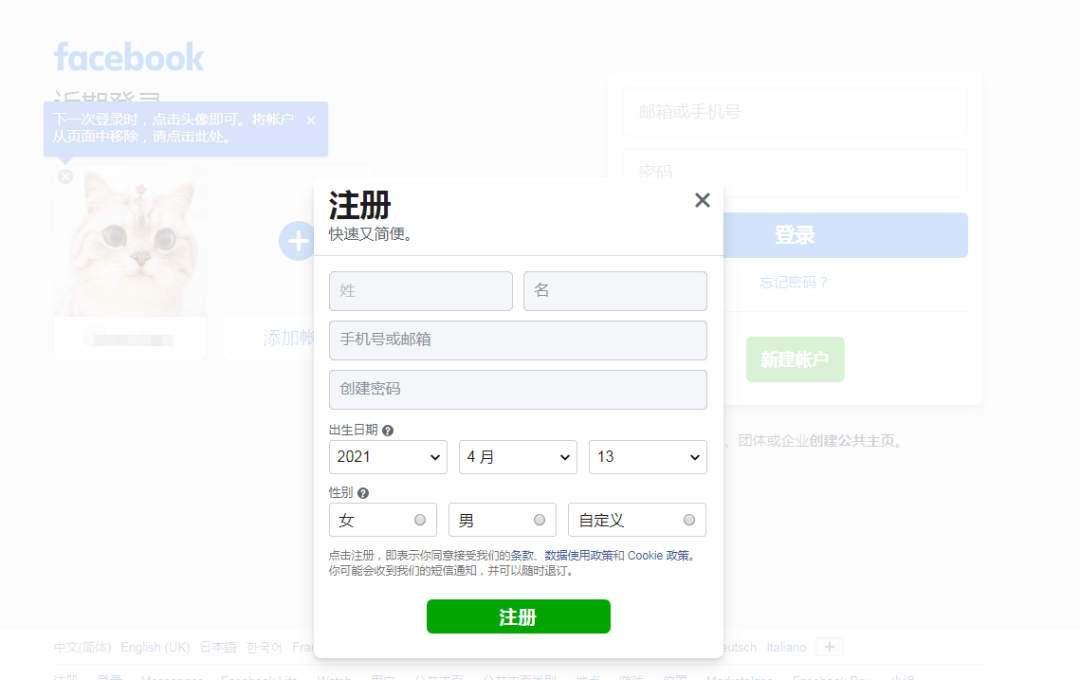Open the day dropdown showing 13

click(647, 457)
